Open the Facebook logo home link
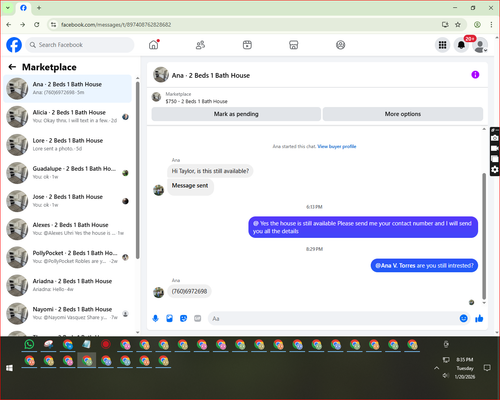The height and width of the screenshot is (400, 500). 14,45
